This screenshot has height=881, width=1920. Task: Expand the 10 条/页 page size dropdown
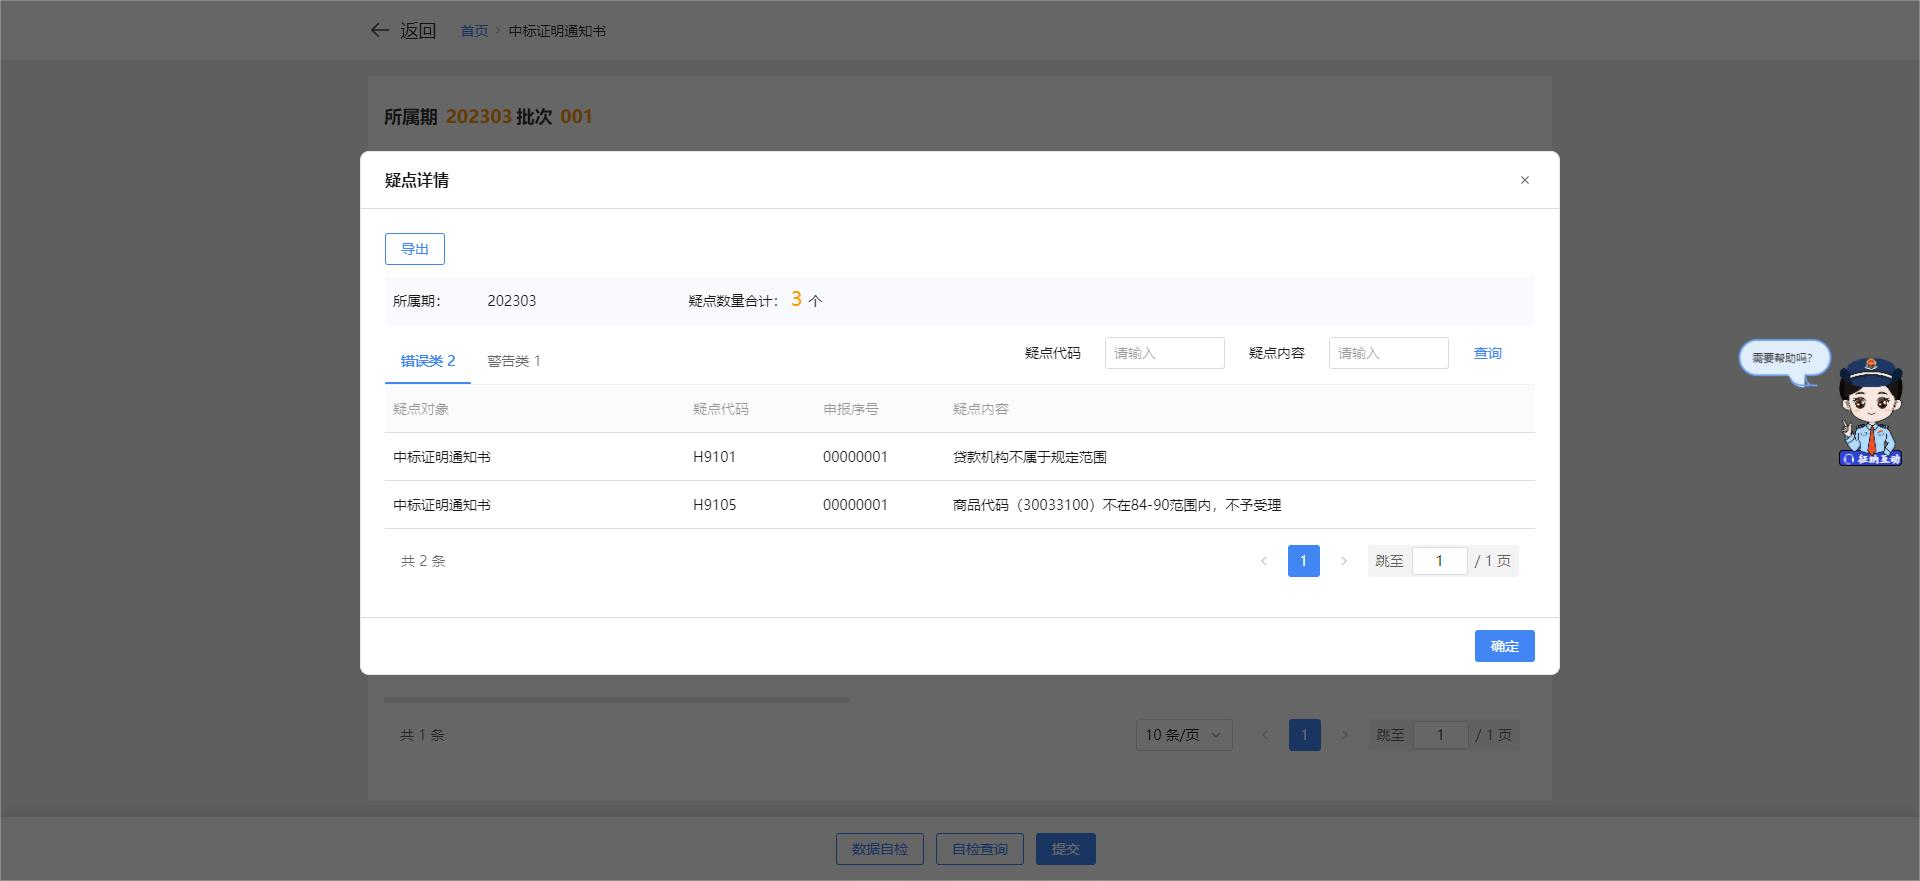pyautogui.click(x=1183, y=735)
